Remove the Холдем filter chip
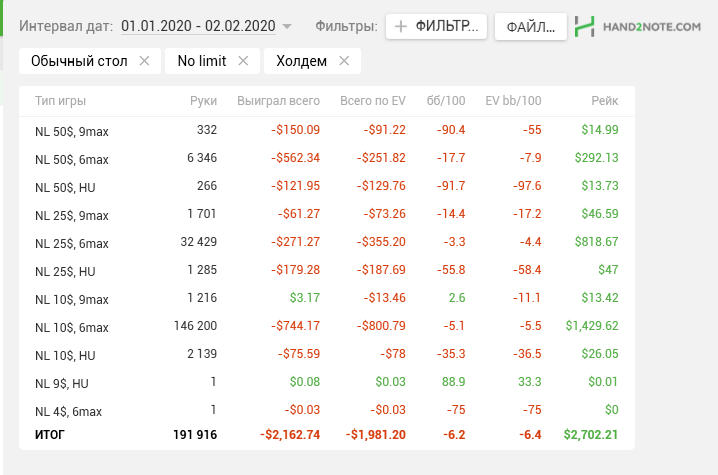This screenshot has width=718, height=475. tap(344, 61)
